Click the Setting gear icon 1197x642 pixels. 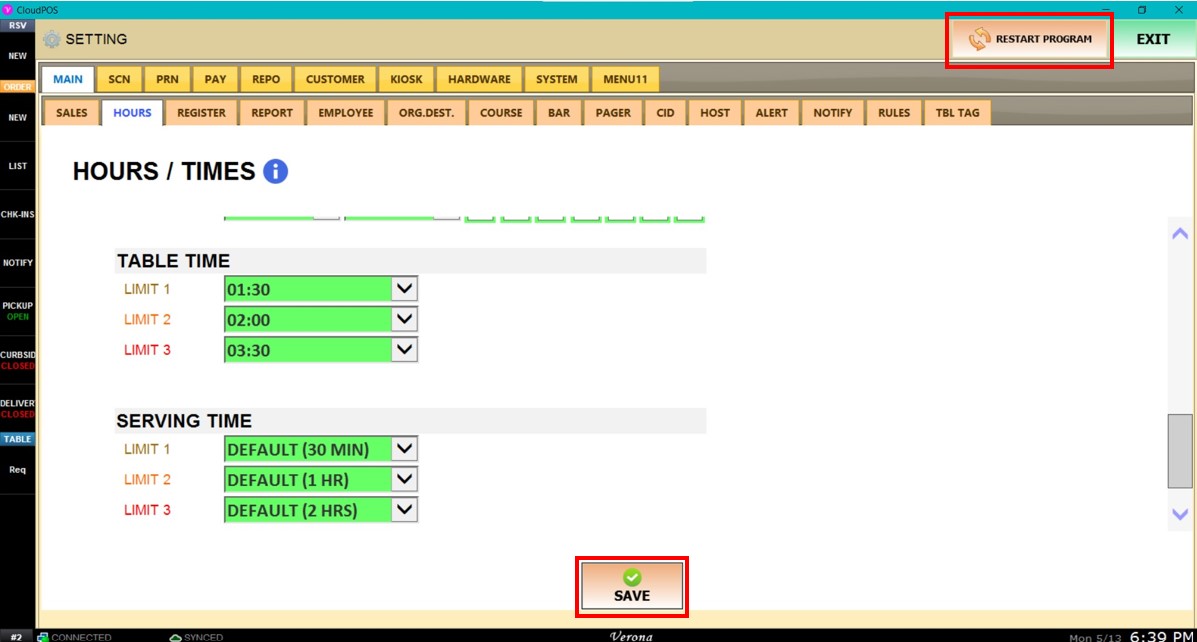(51, 40)
